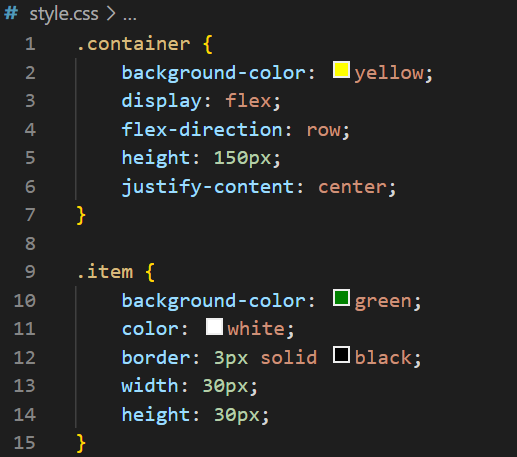This screenshot has width=517, height=457.
Task: Expand the breadcrumb chevron after style.css
Action: pyautogui.click(x=111, y=14)
